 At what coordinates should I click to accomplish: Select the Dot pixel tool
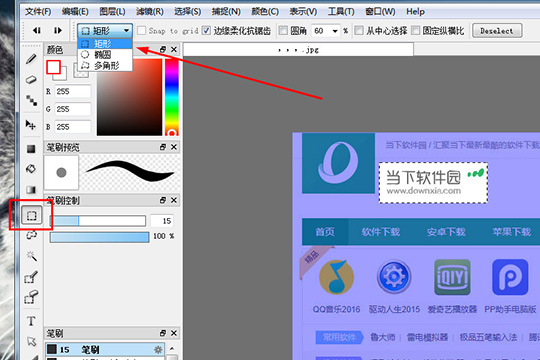point(31,101)
